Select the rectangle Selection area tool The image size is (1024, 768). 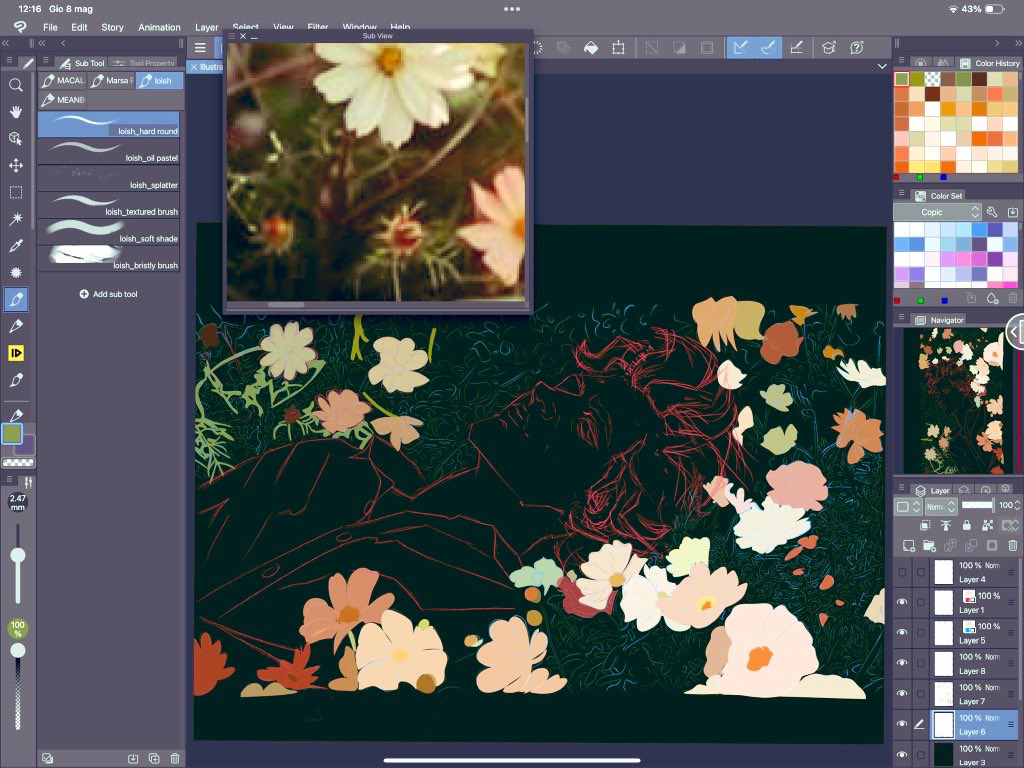coord(16,192)
